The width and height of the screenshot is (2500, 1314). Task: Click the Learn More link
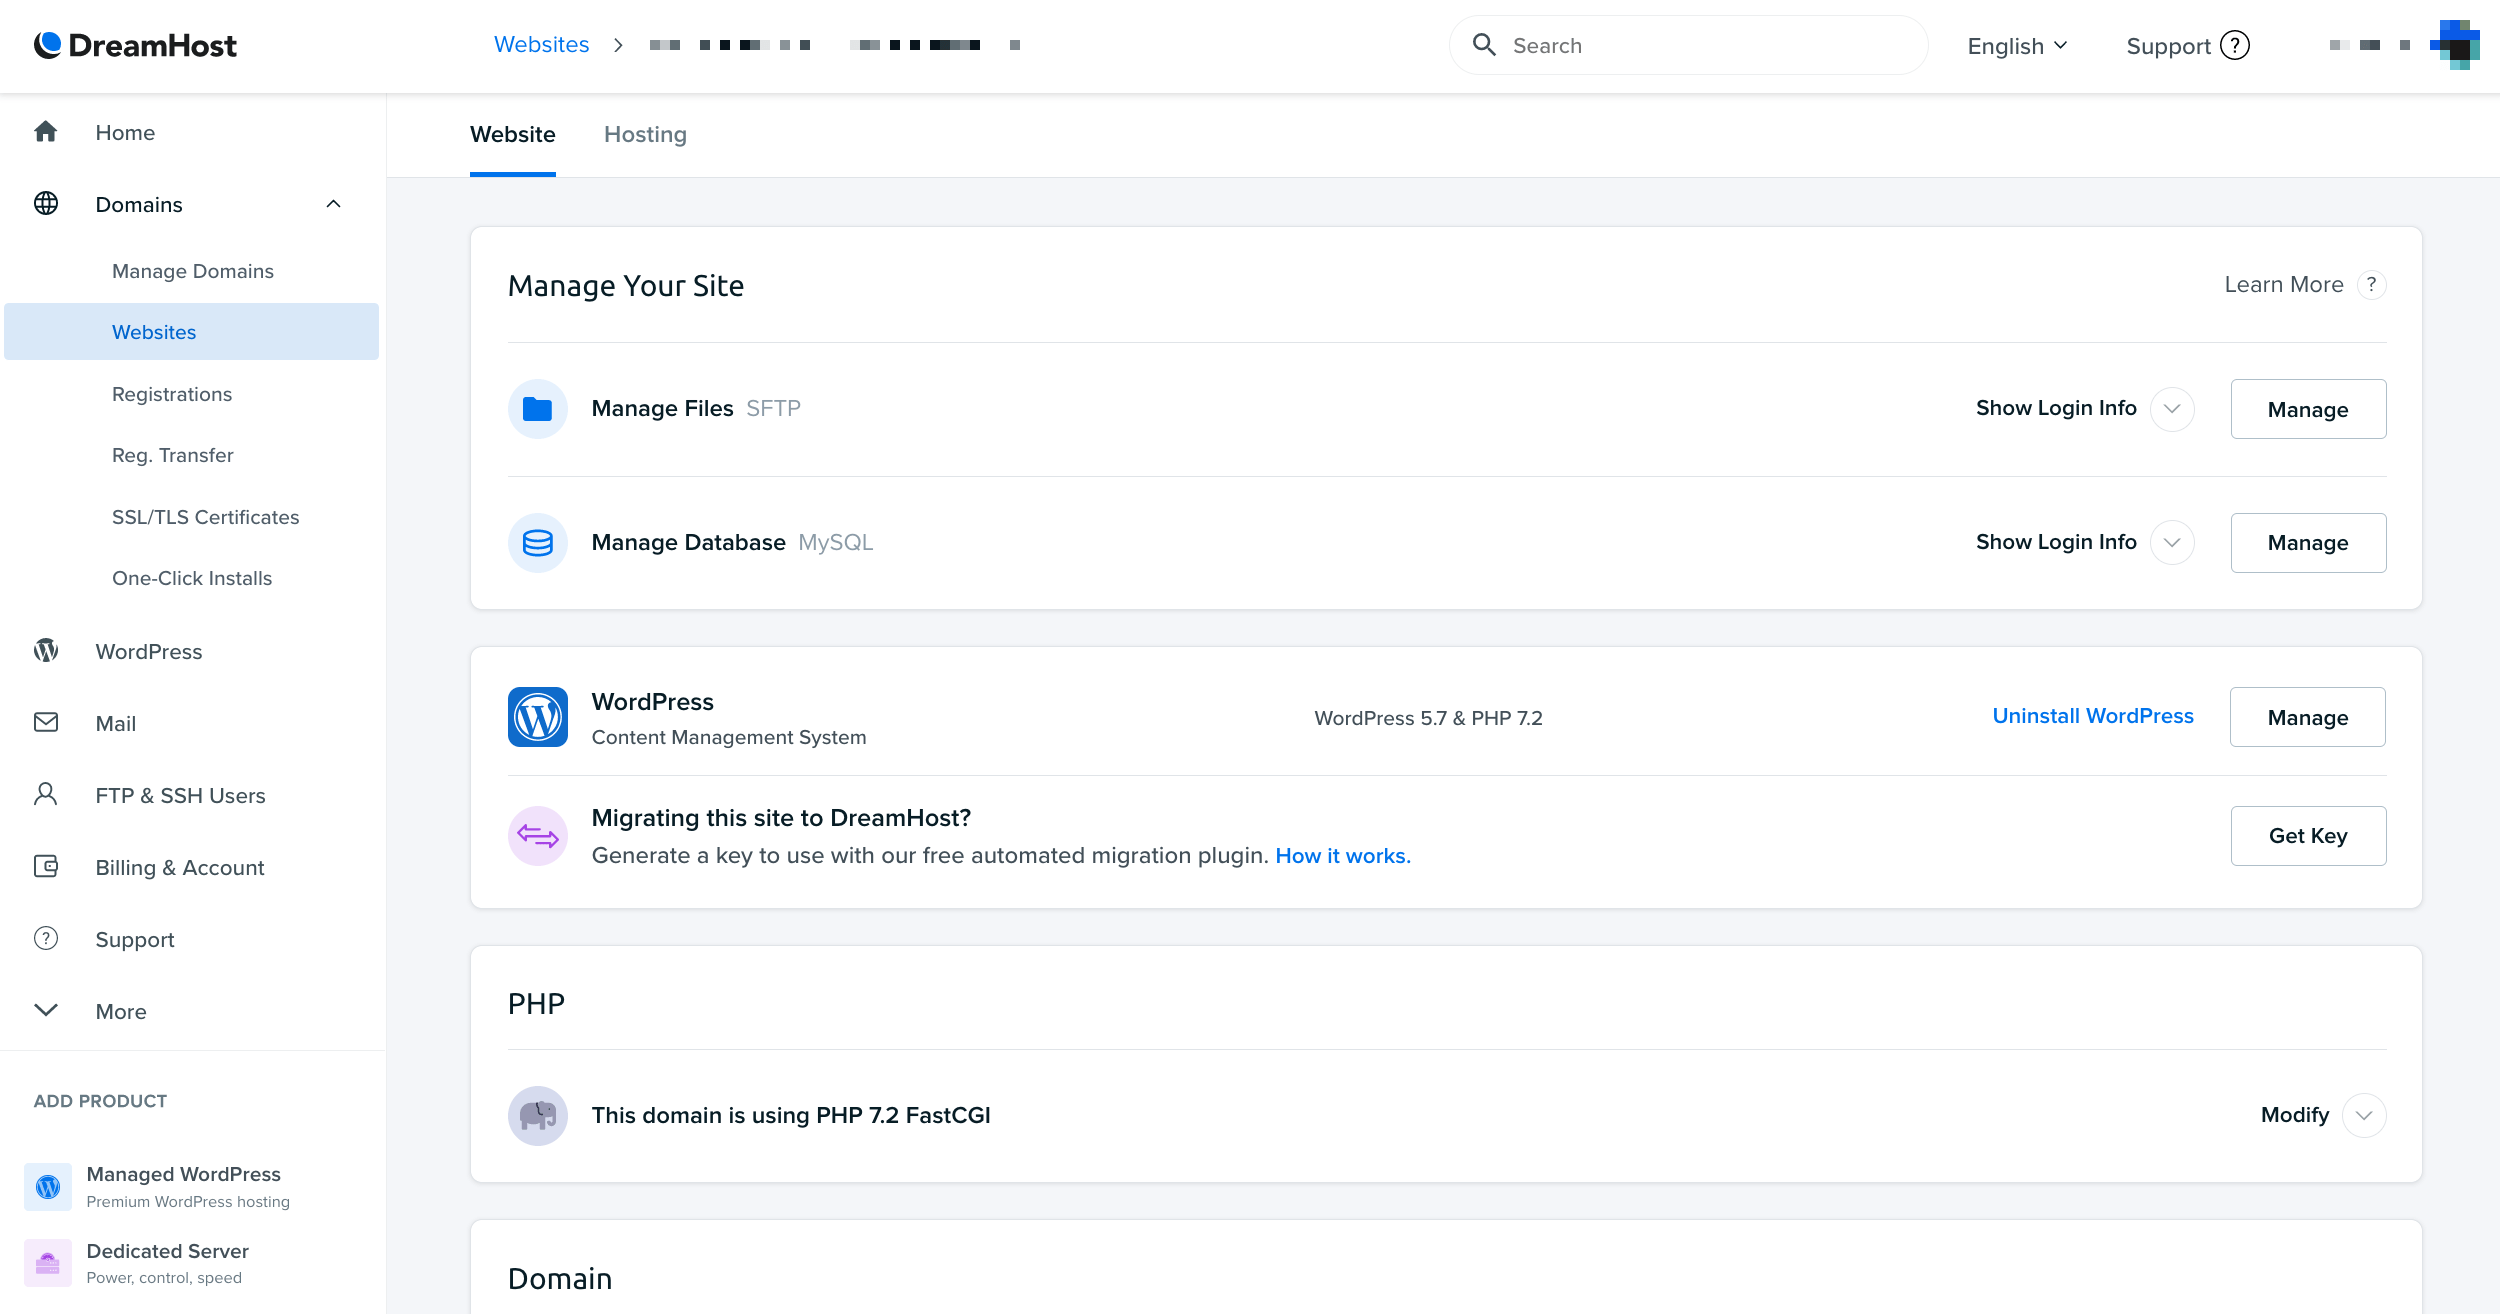coord(2284,285)
